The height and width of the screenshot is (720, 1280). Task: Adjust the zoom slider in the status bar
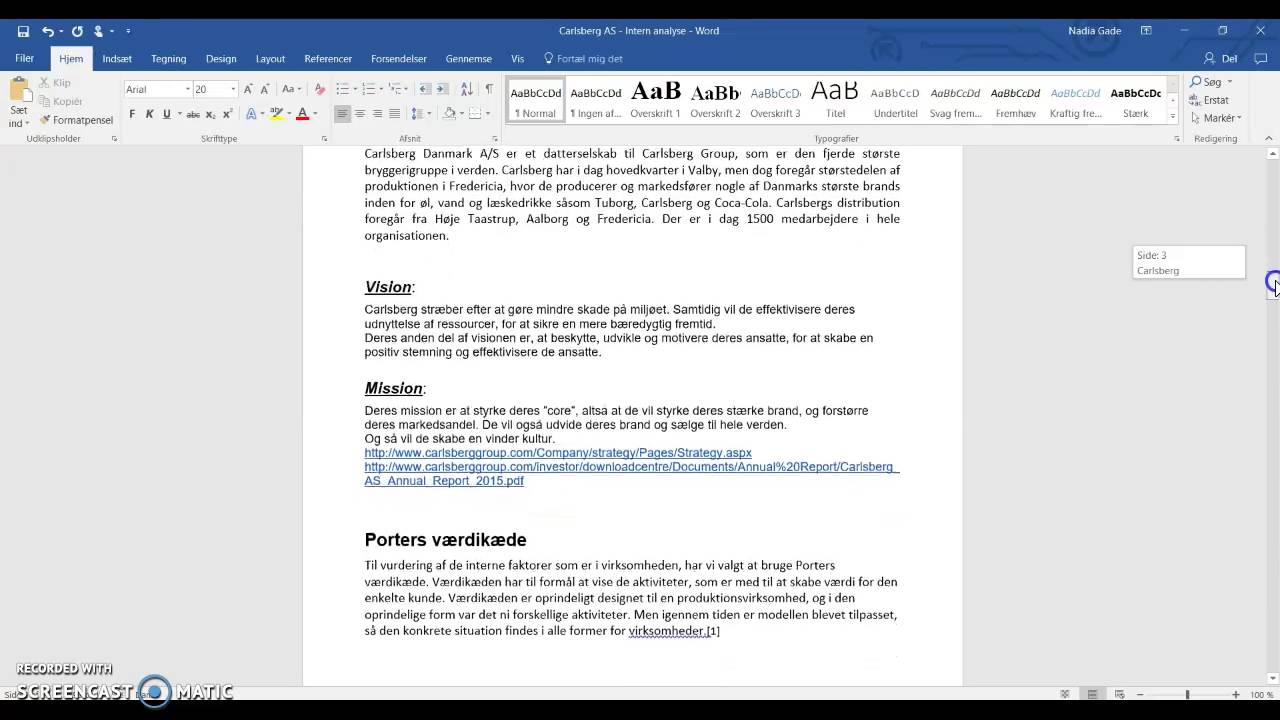click(1188, 694)
